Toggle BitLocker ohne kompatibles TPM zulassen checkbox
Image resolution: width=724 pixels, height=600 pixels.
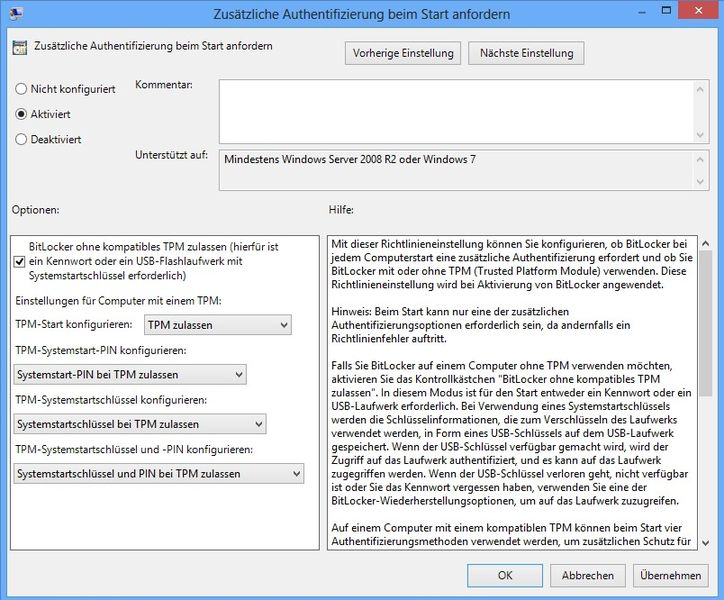(19, 262)
